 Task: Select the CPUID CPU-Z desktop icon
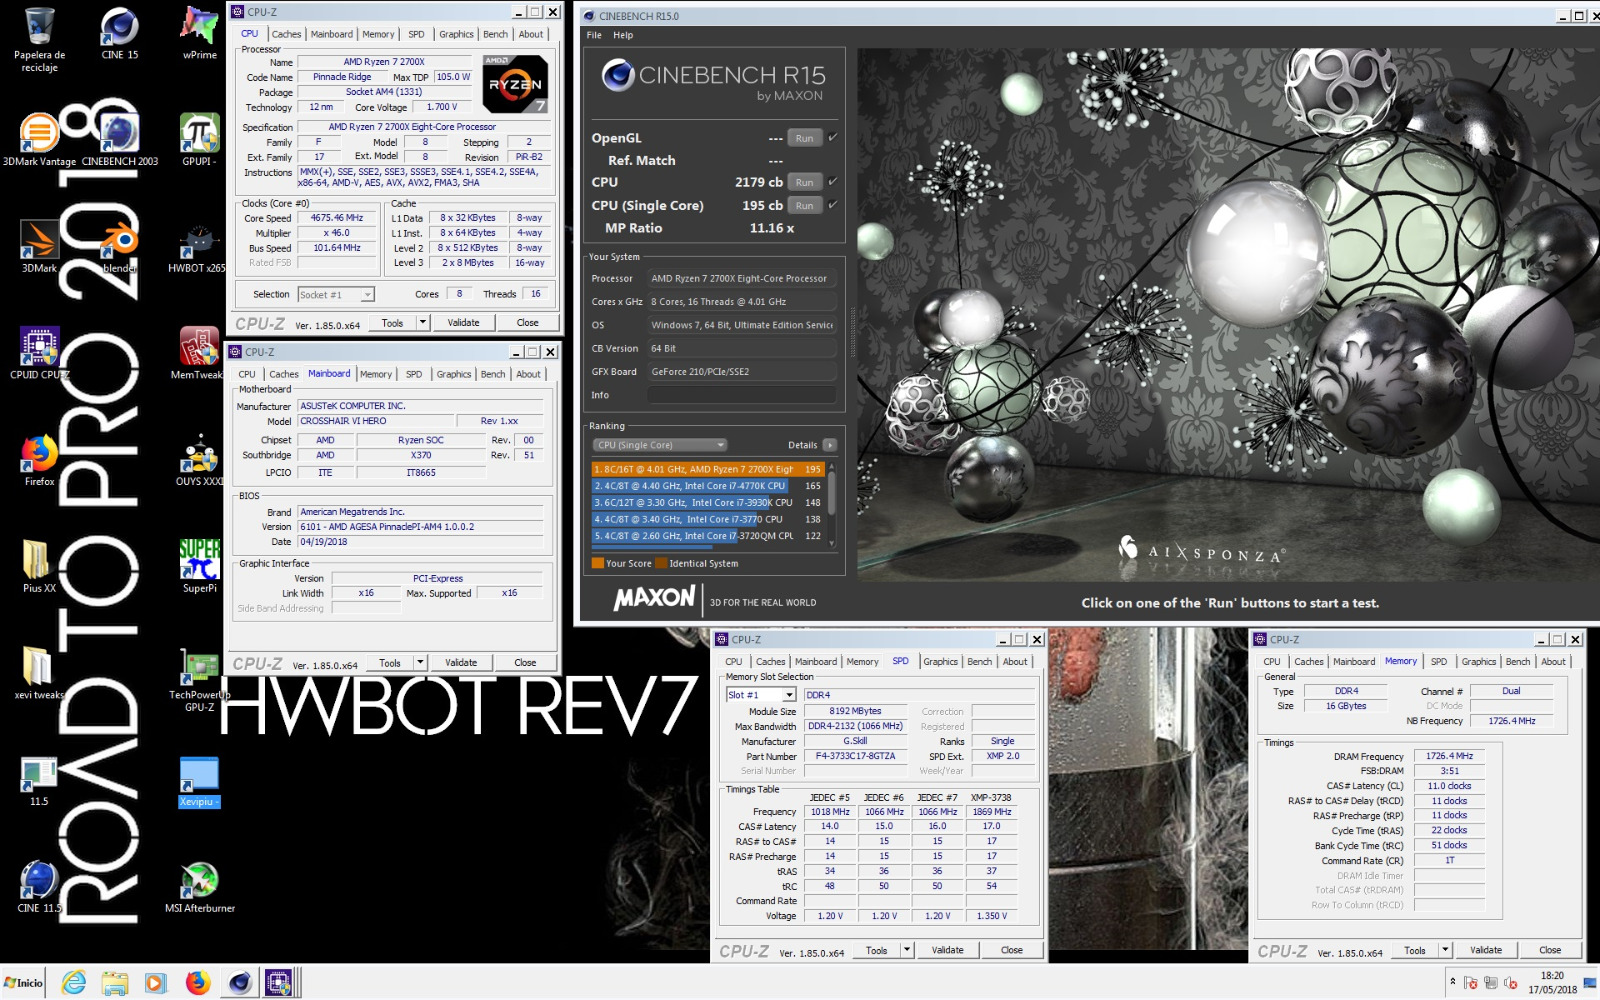coord(39,353)
